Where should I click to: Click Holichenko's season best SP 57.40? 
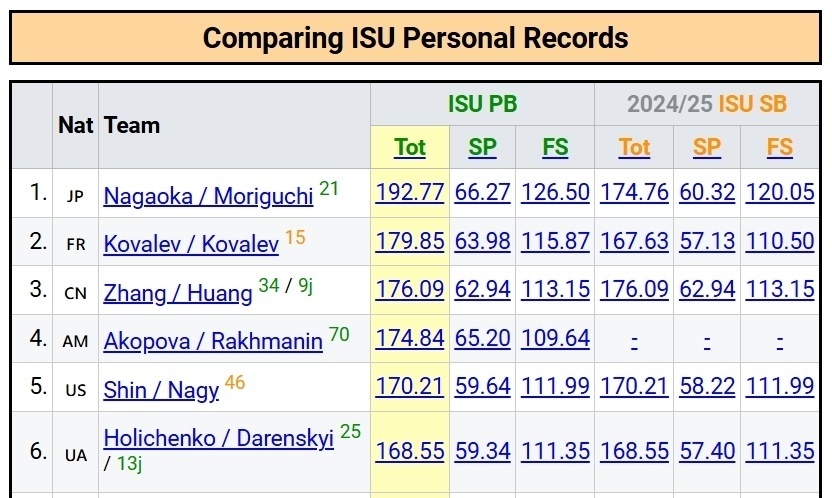(x=706, y=451)
